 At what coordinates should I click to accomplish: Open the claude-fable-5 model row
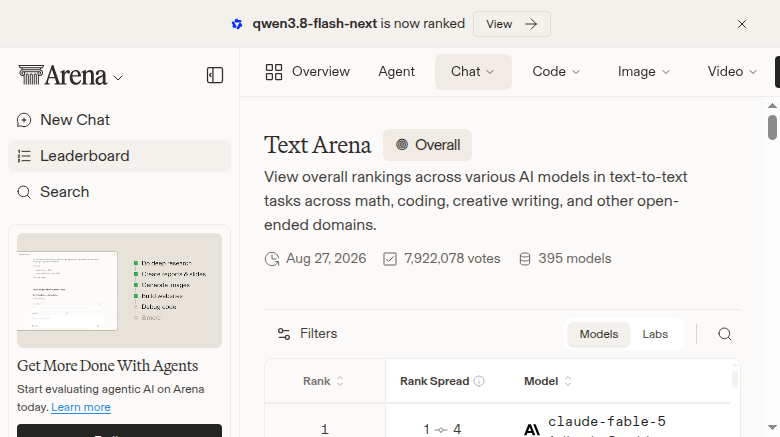[x=607, y=422]
